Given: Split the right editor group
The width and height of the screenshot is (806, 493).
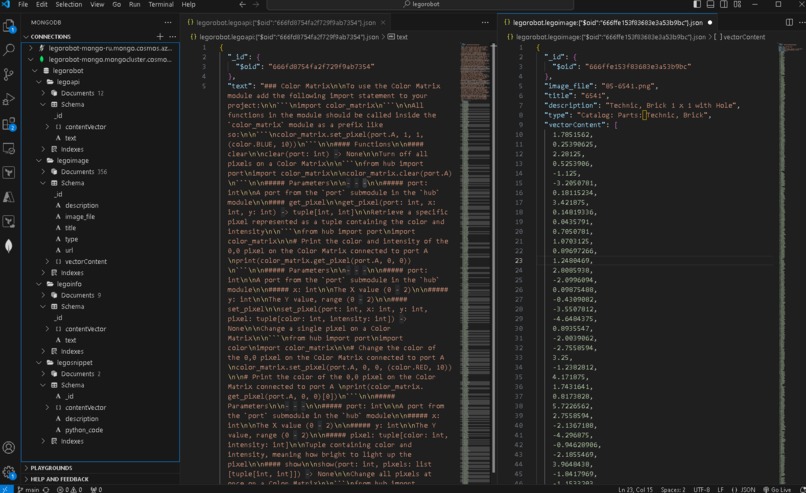Looking at the screenshot, I should 789,22.
